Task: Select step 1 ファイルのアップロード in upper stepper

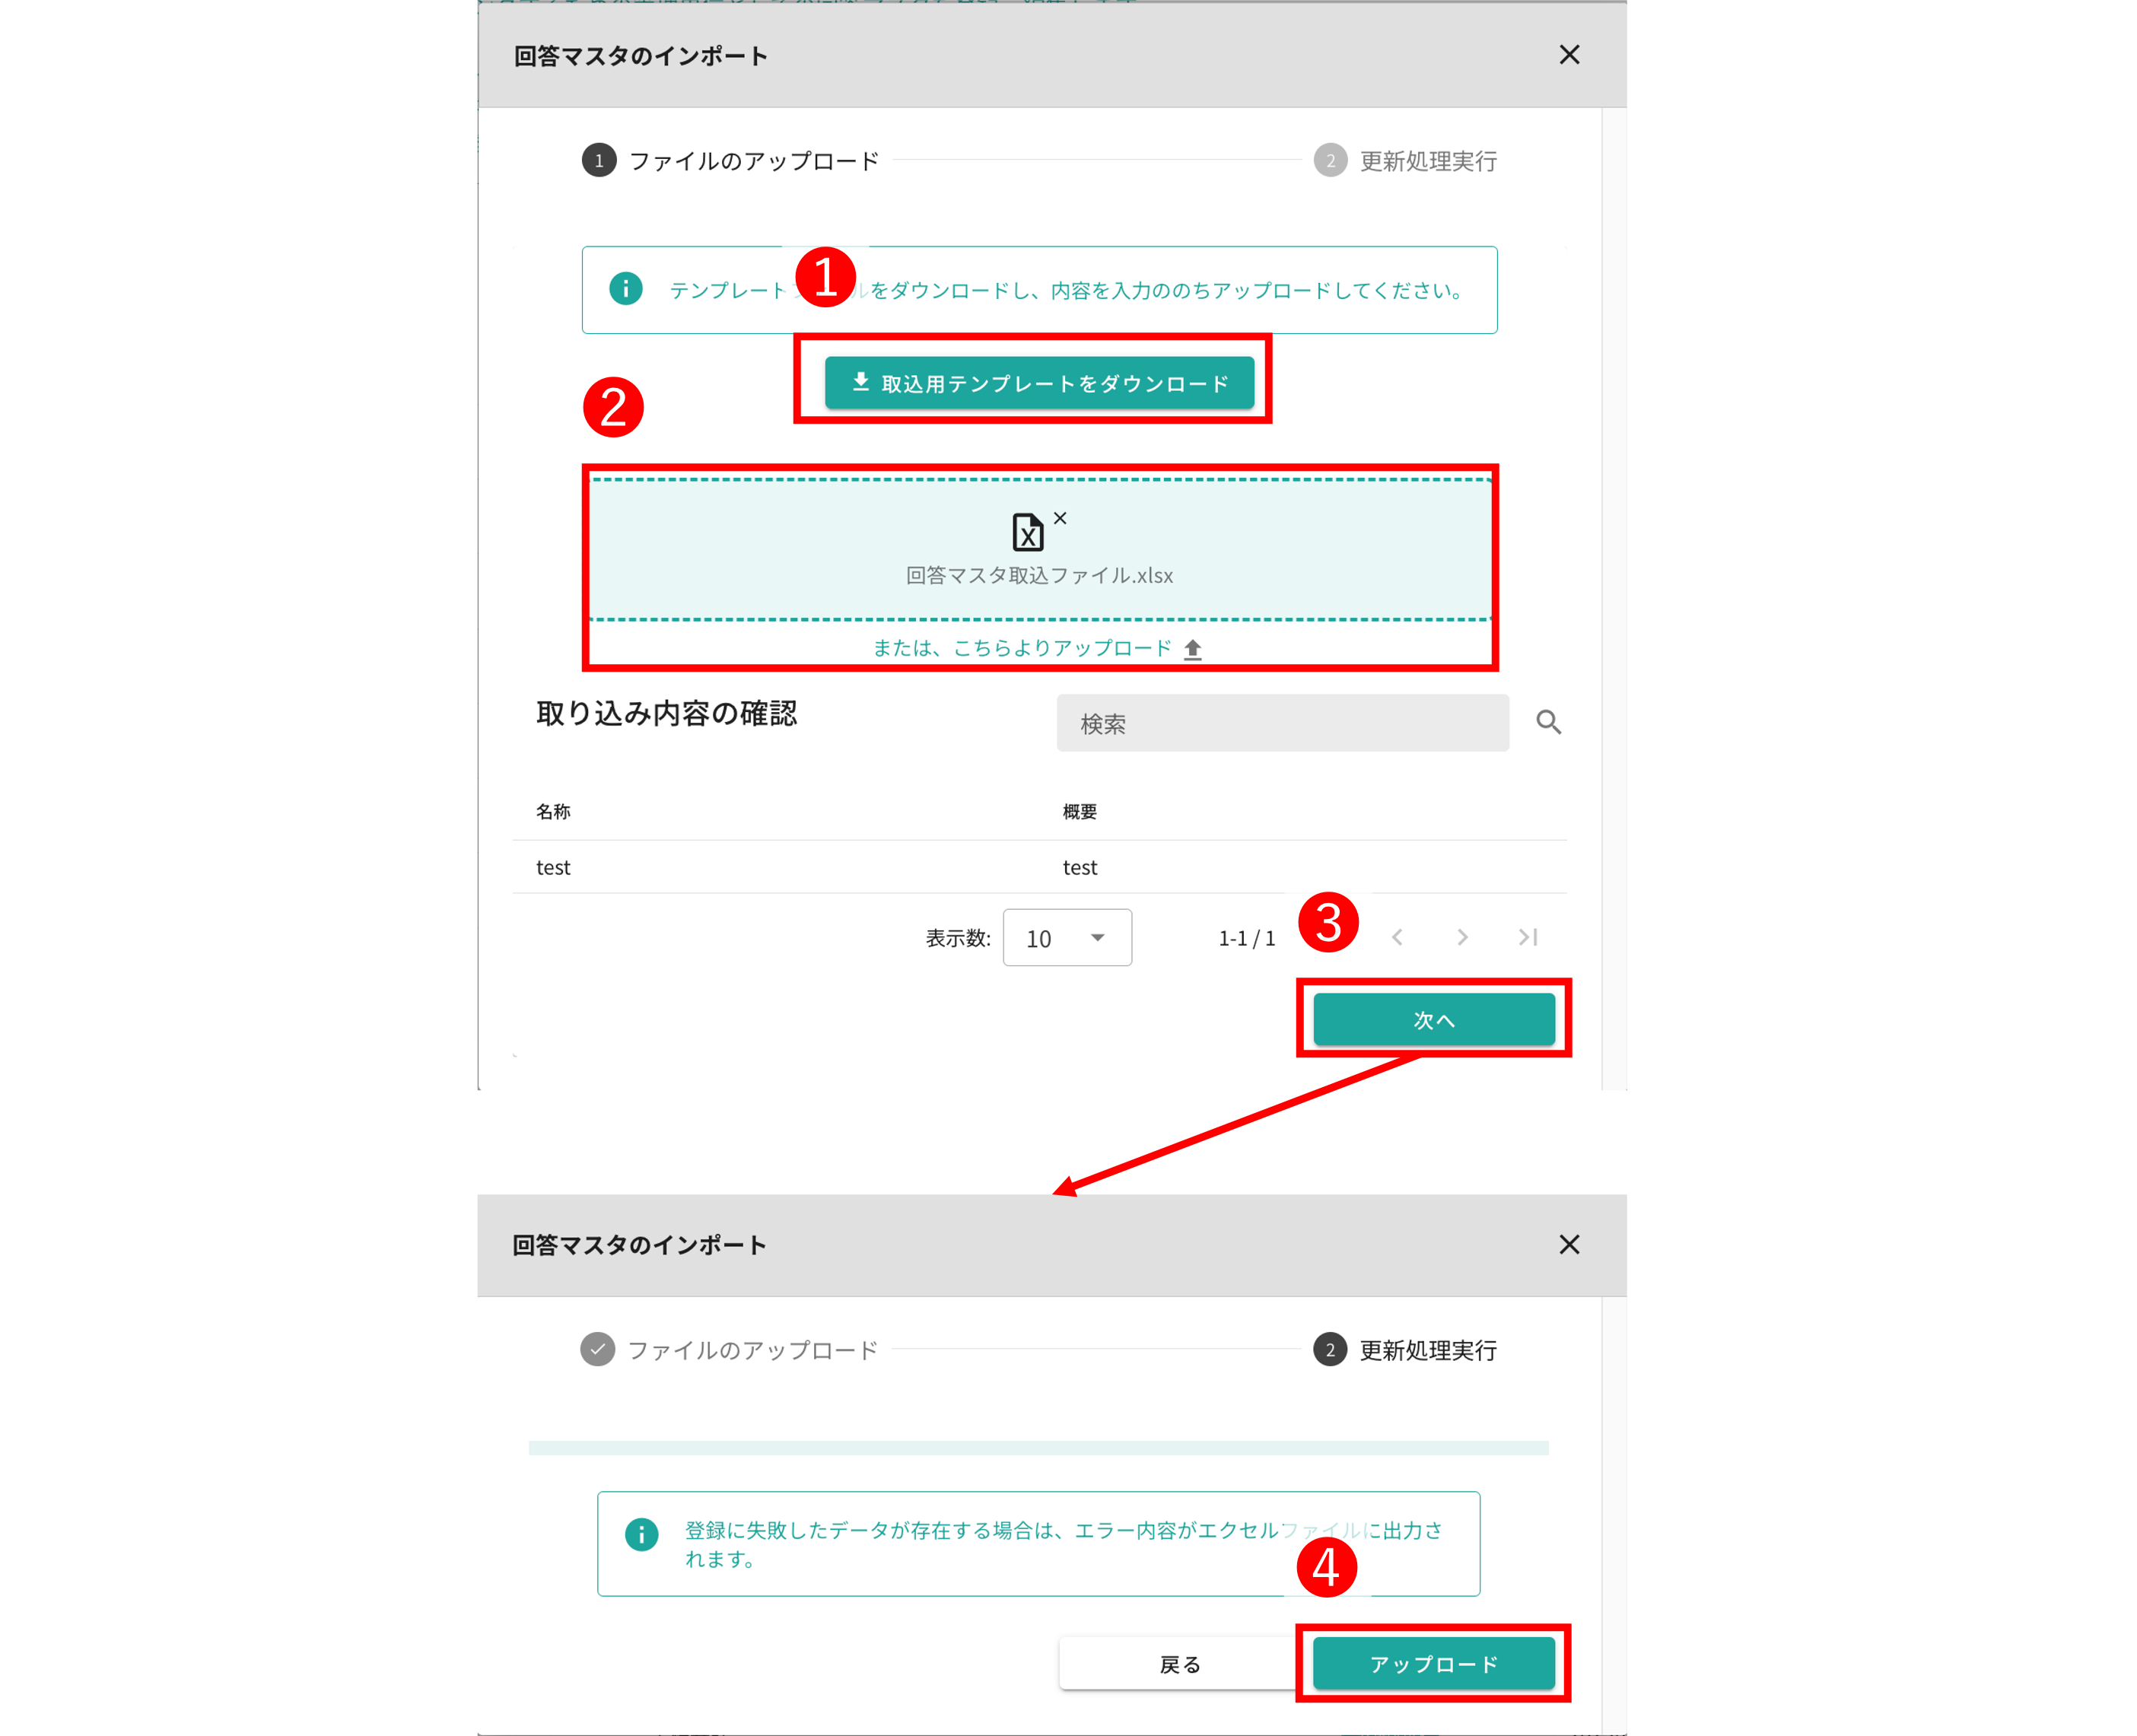Action: coord(731,161)
